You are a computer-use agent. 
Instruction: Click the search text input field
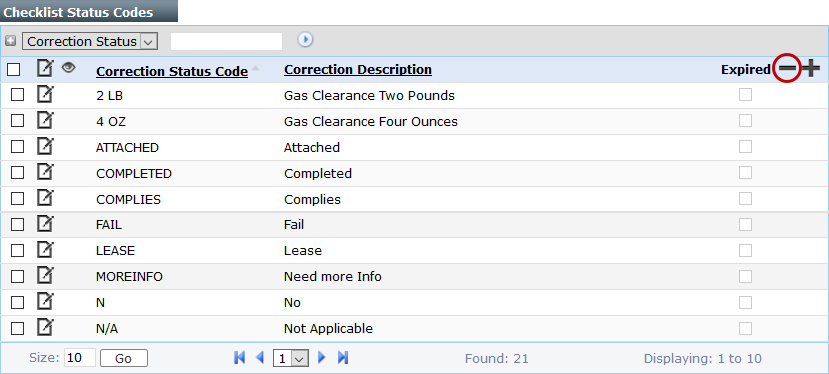click(226, 41)
